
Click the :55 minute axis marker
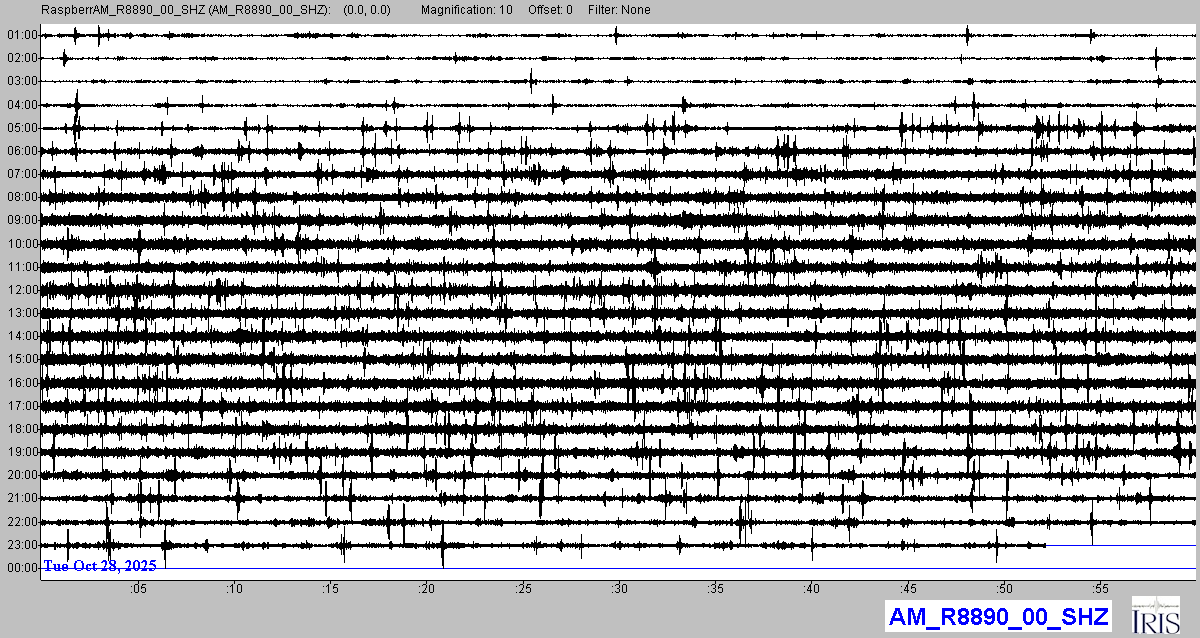(x=1100, y=588)
